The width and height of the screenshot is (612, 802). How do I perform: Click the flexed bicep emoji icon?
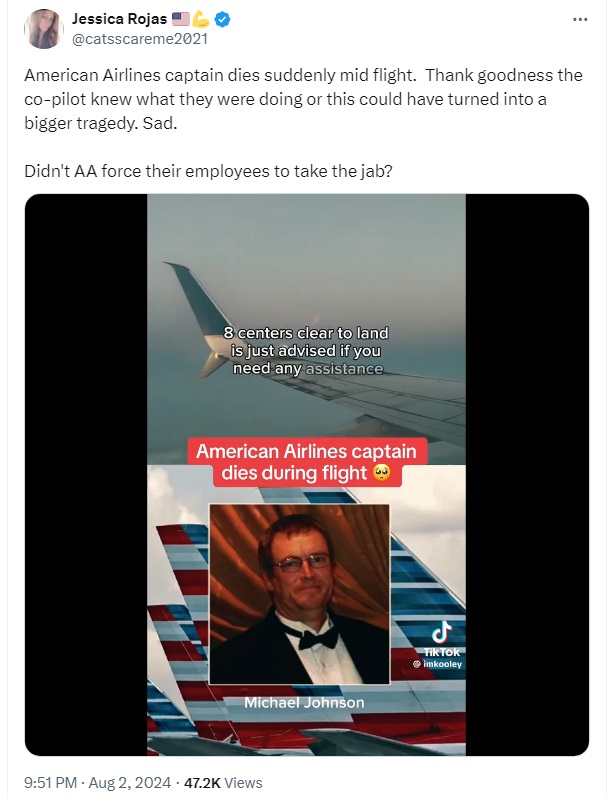[201, 19]
